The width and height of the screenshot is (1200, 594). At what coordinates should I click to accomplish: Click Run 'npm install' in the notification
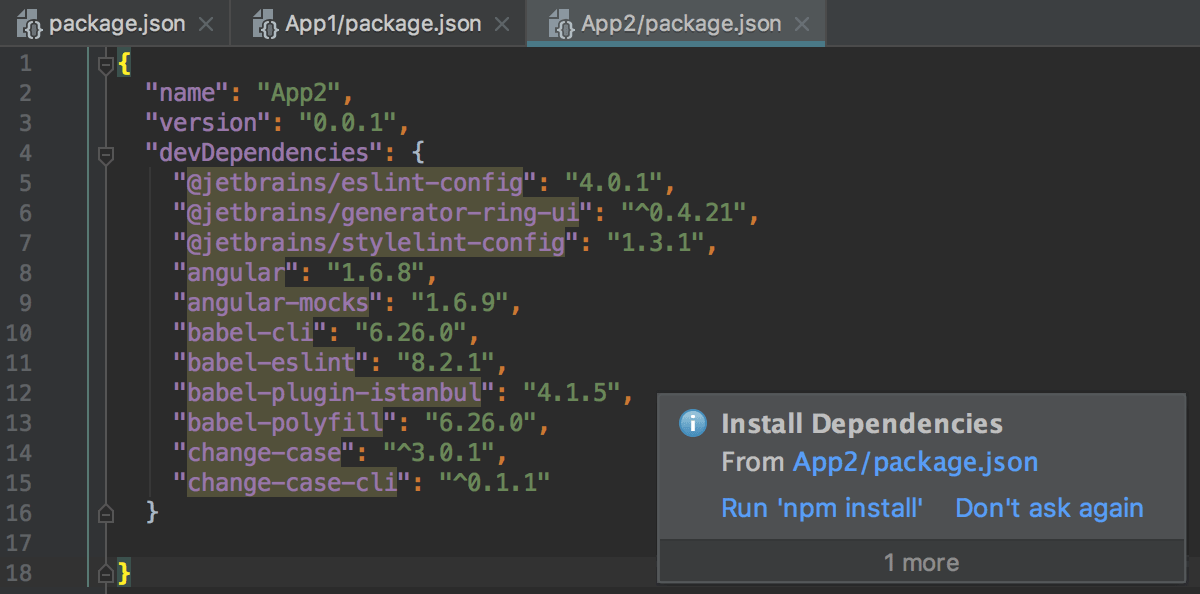[822, 508]
